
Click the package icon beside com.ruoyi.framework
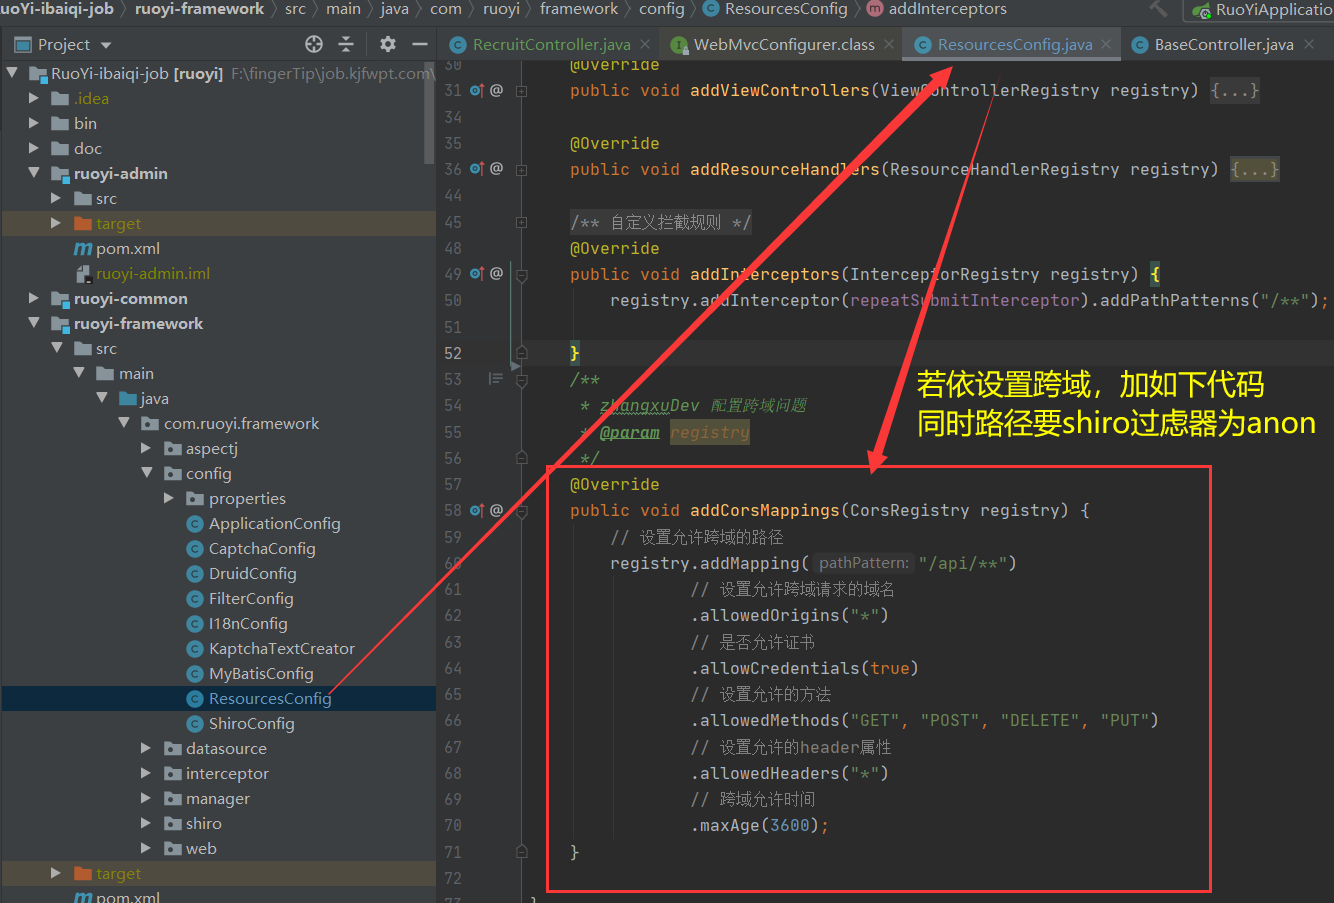151,424
